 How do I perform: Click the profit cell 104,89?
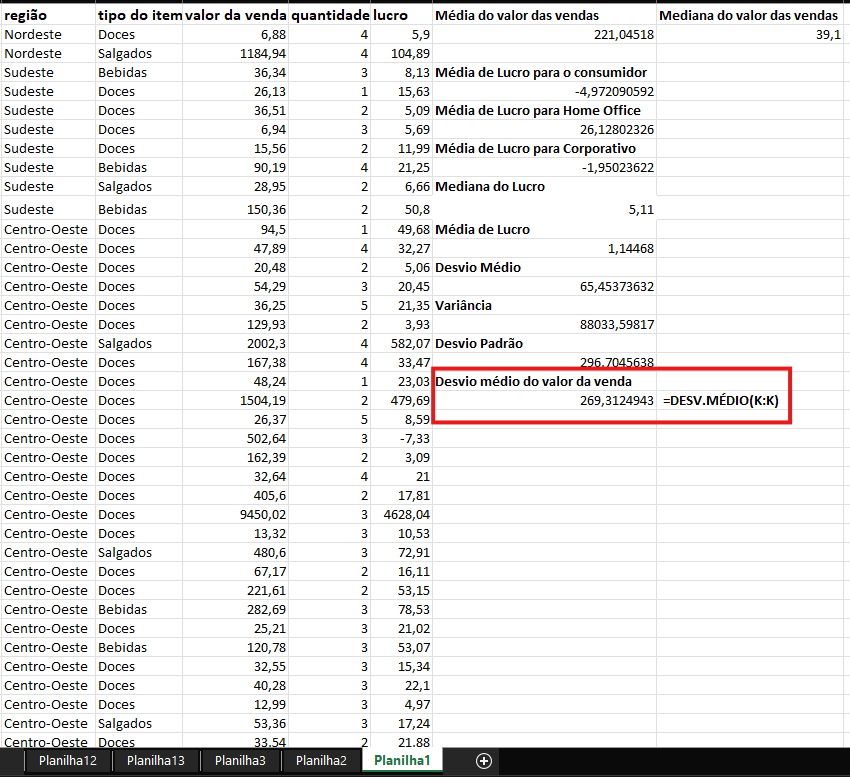pyautogui.click(x=401, y=53)
